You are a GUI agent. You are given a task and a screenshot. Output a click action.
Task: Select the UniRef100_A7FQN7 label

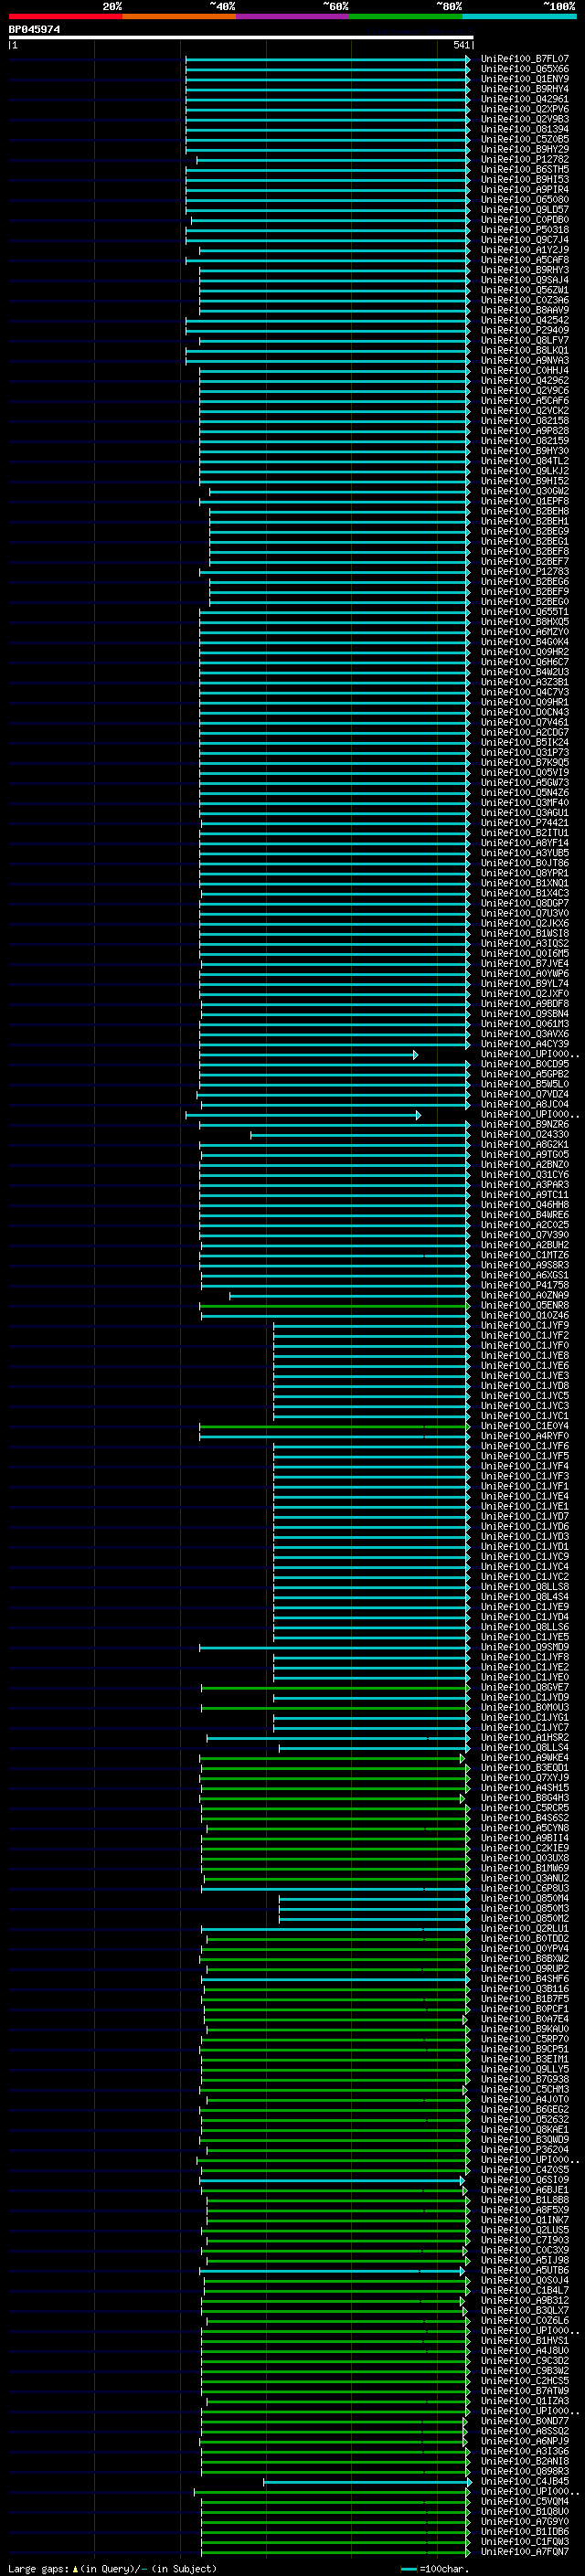[524, 2551]
